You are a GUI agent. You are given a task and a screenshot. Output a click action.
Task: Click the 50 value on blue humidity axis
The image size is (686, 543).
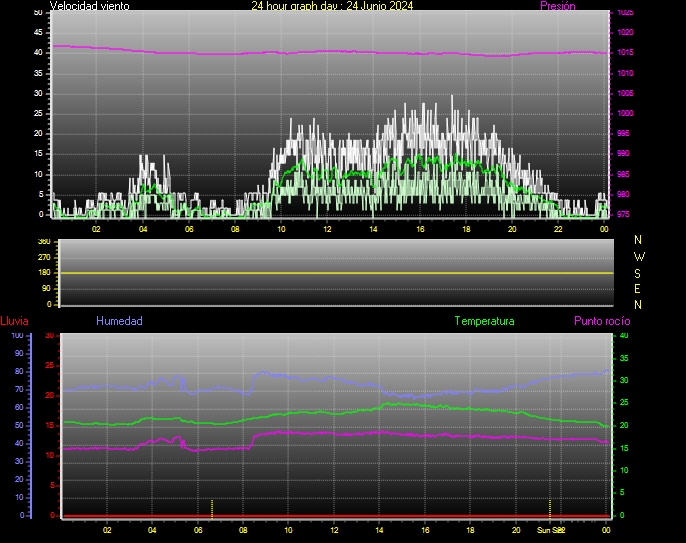pos(19,425)
